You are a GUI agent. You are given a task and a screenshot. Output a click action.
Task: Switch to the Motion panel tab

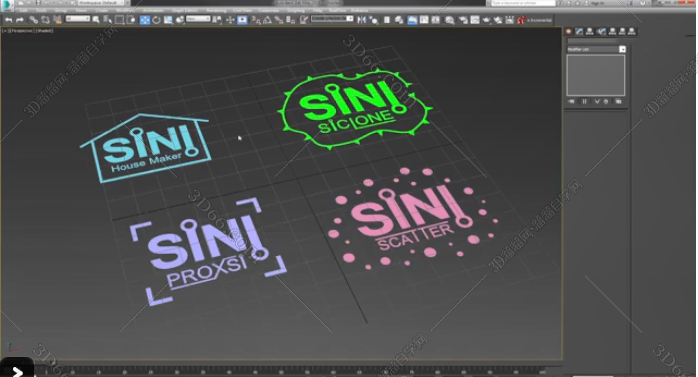[601, 31]
